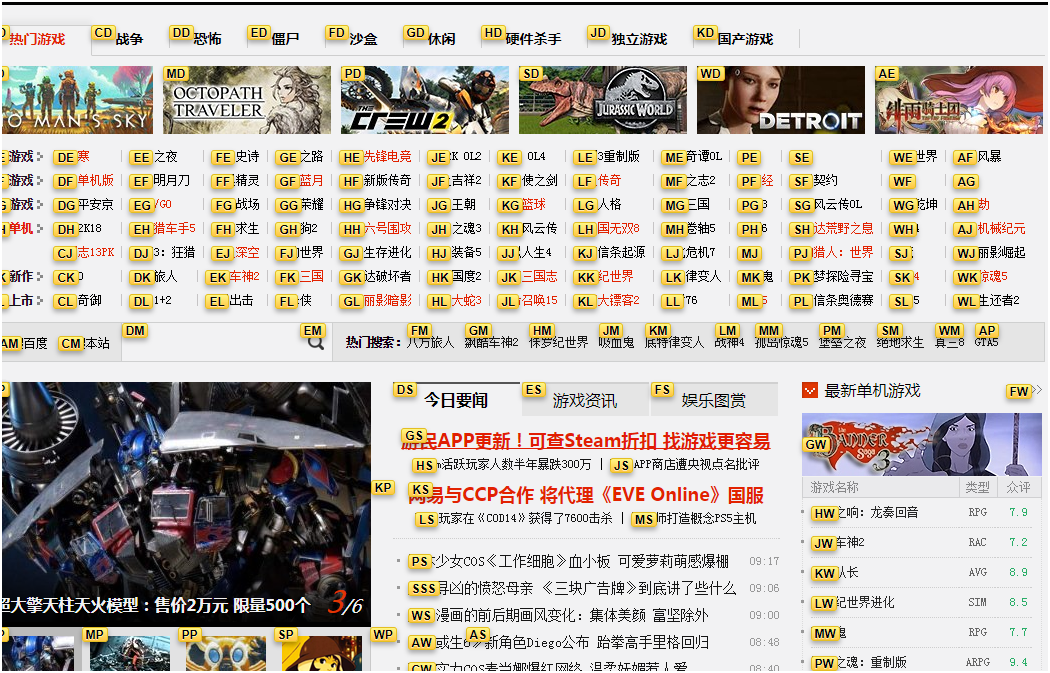Viewport: 1050px width, 673px height.
Task: Click the red icon before 最新单机游戏
Action: (x=810, y=390)
